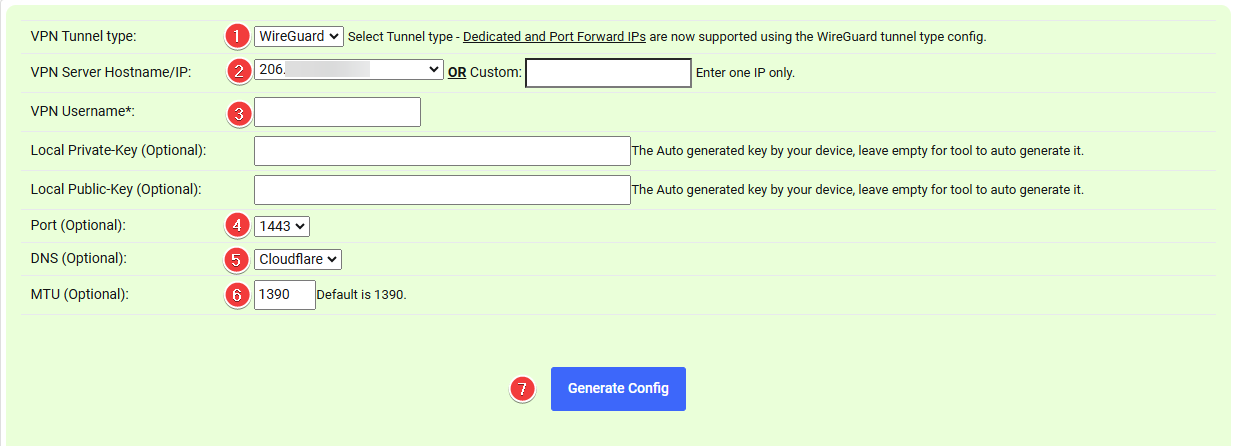Open Dedicated and Port Forward IPs link
1236x446 pixels.
pos(554,37)
